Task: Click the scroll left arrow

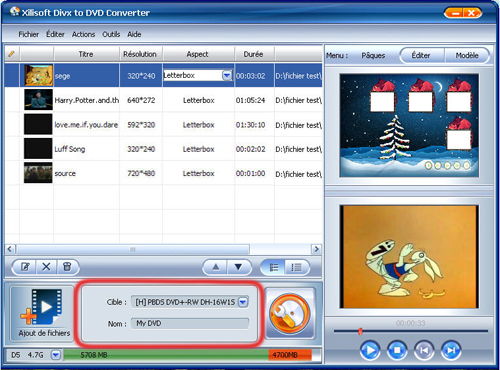Action: [10, 249]
